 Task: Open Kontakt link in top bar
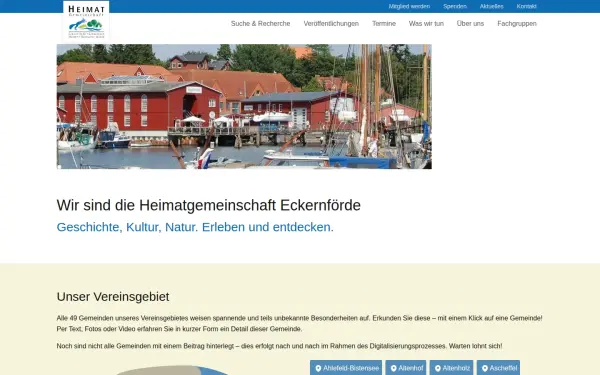point(527,7)
